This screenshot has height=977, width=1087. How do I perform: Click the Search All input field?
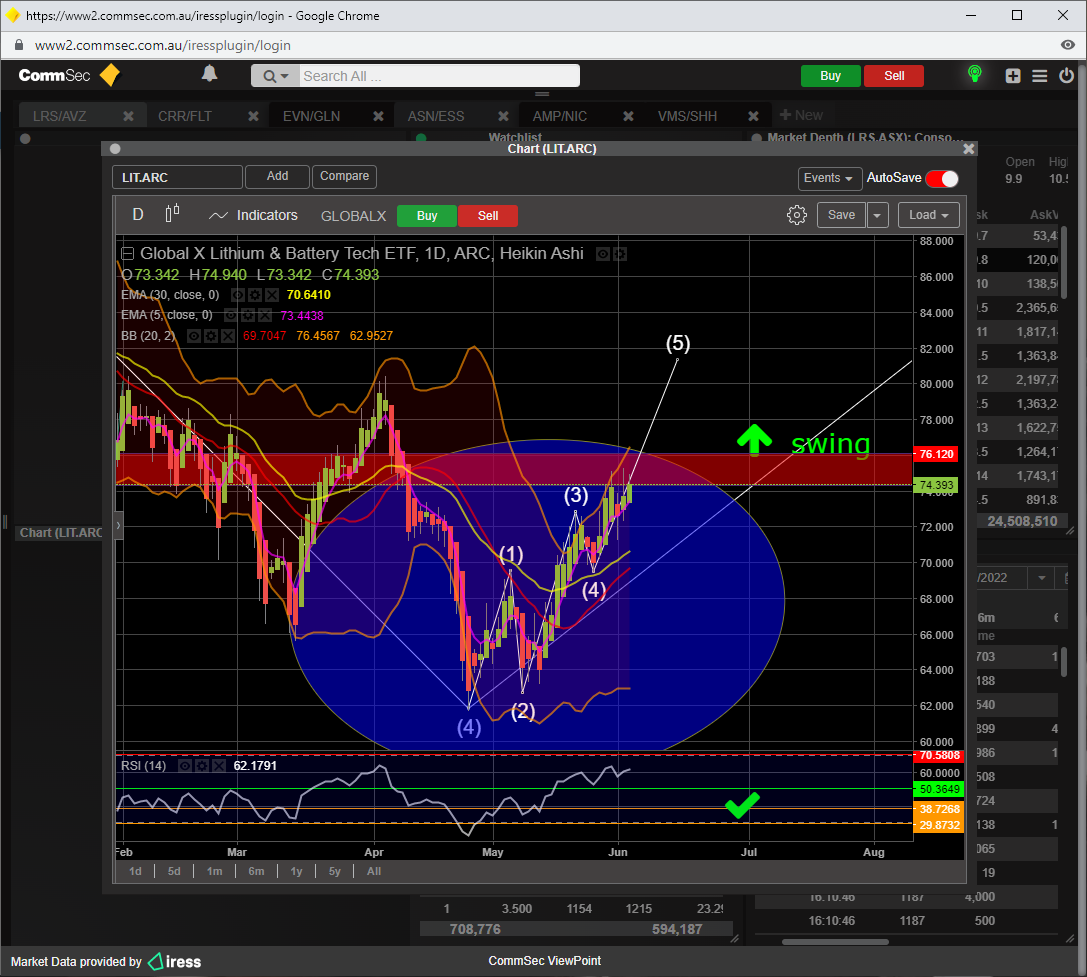tap(437, 76)
